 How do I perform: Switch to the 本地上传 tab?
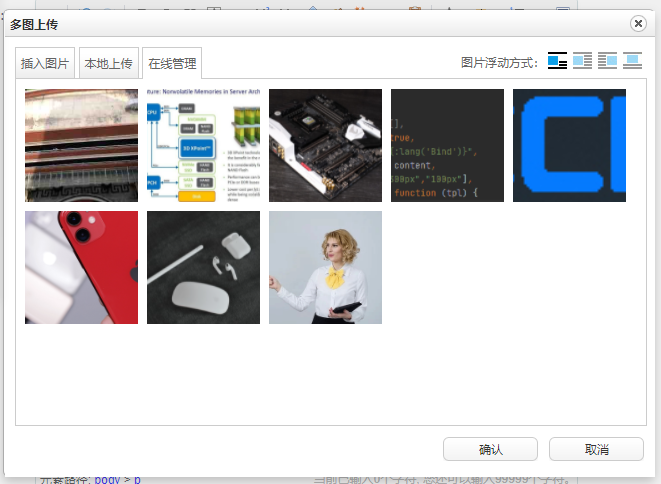[109, 63]
